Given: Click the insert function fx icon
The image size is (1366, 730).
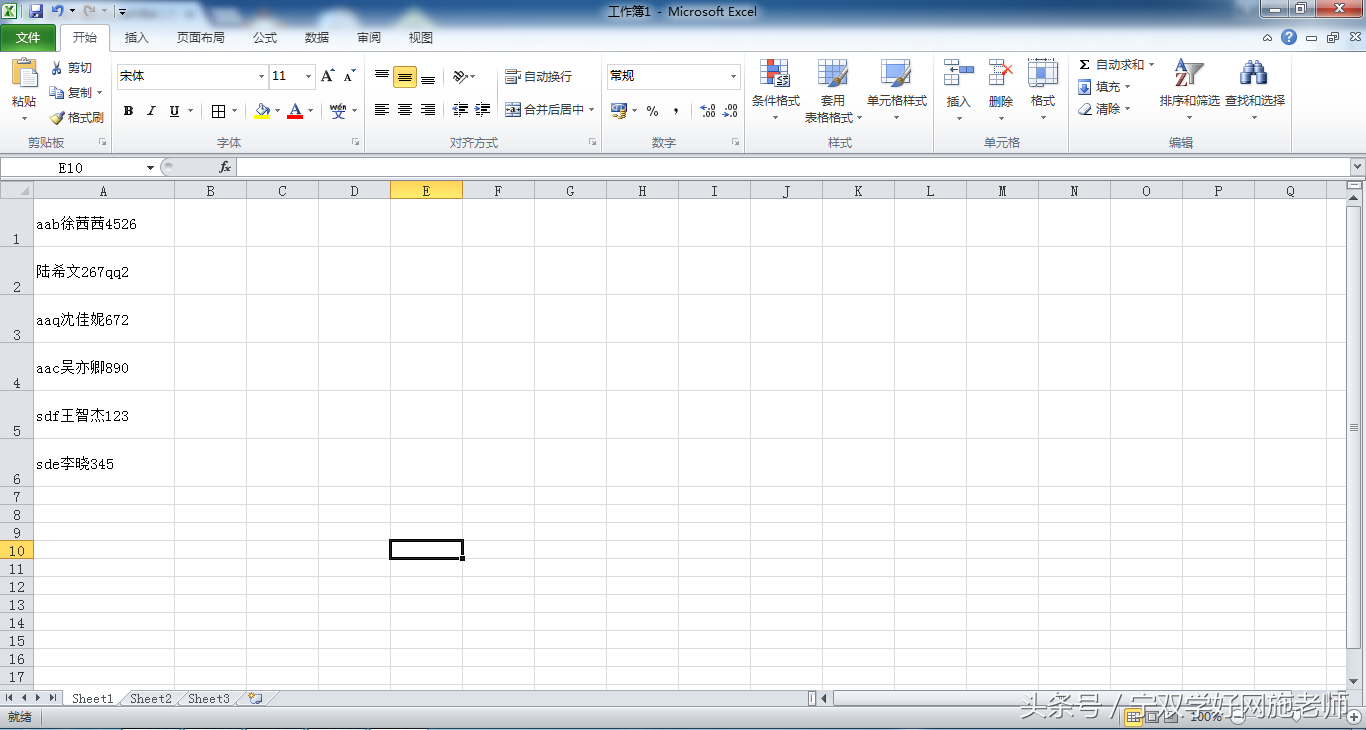Looking at the screenshot, I should point(225,167).
